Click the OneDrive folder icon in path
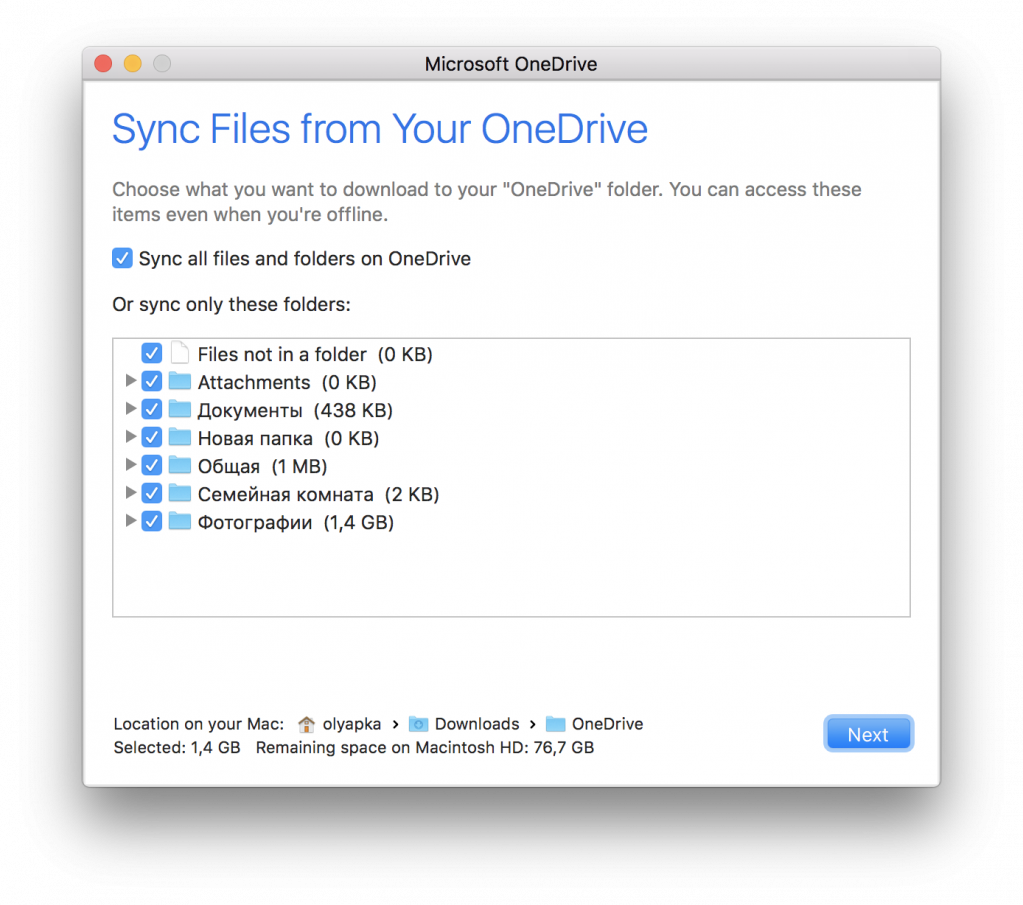The width and height of the screenshot is (1023, 905). tap(556, 724)
